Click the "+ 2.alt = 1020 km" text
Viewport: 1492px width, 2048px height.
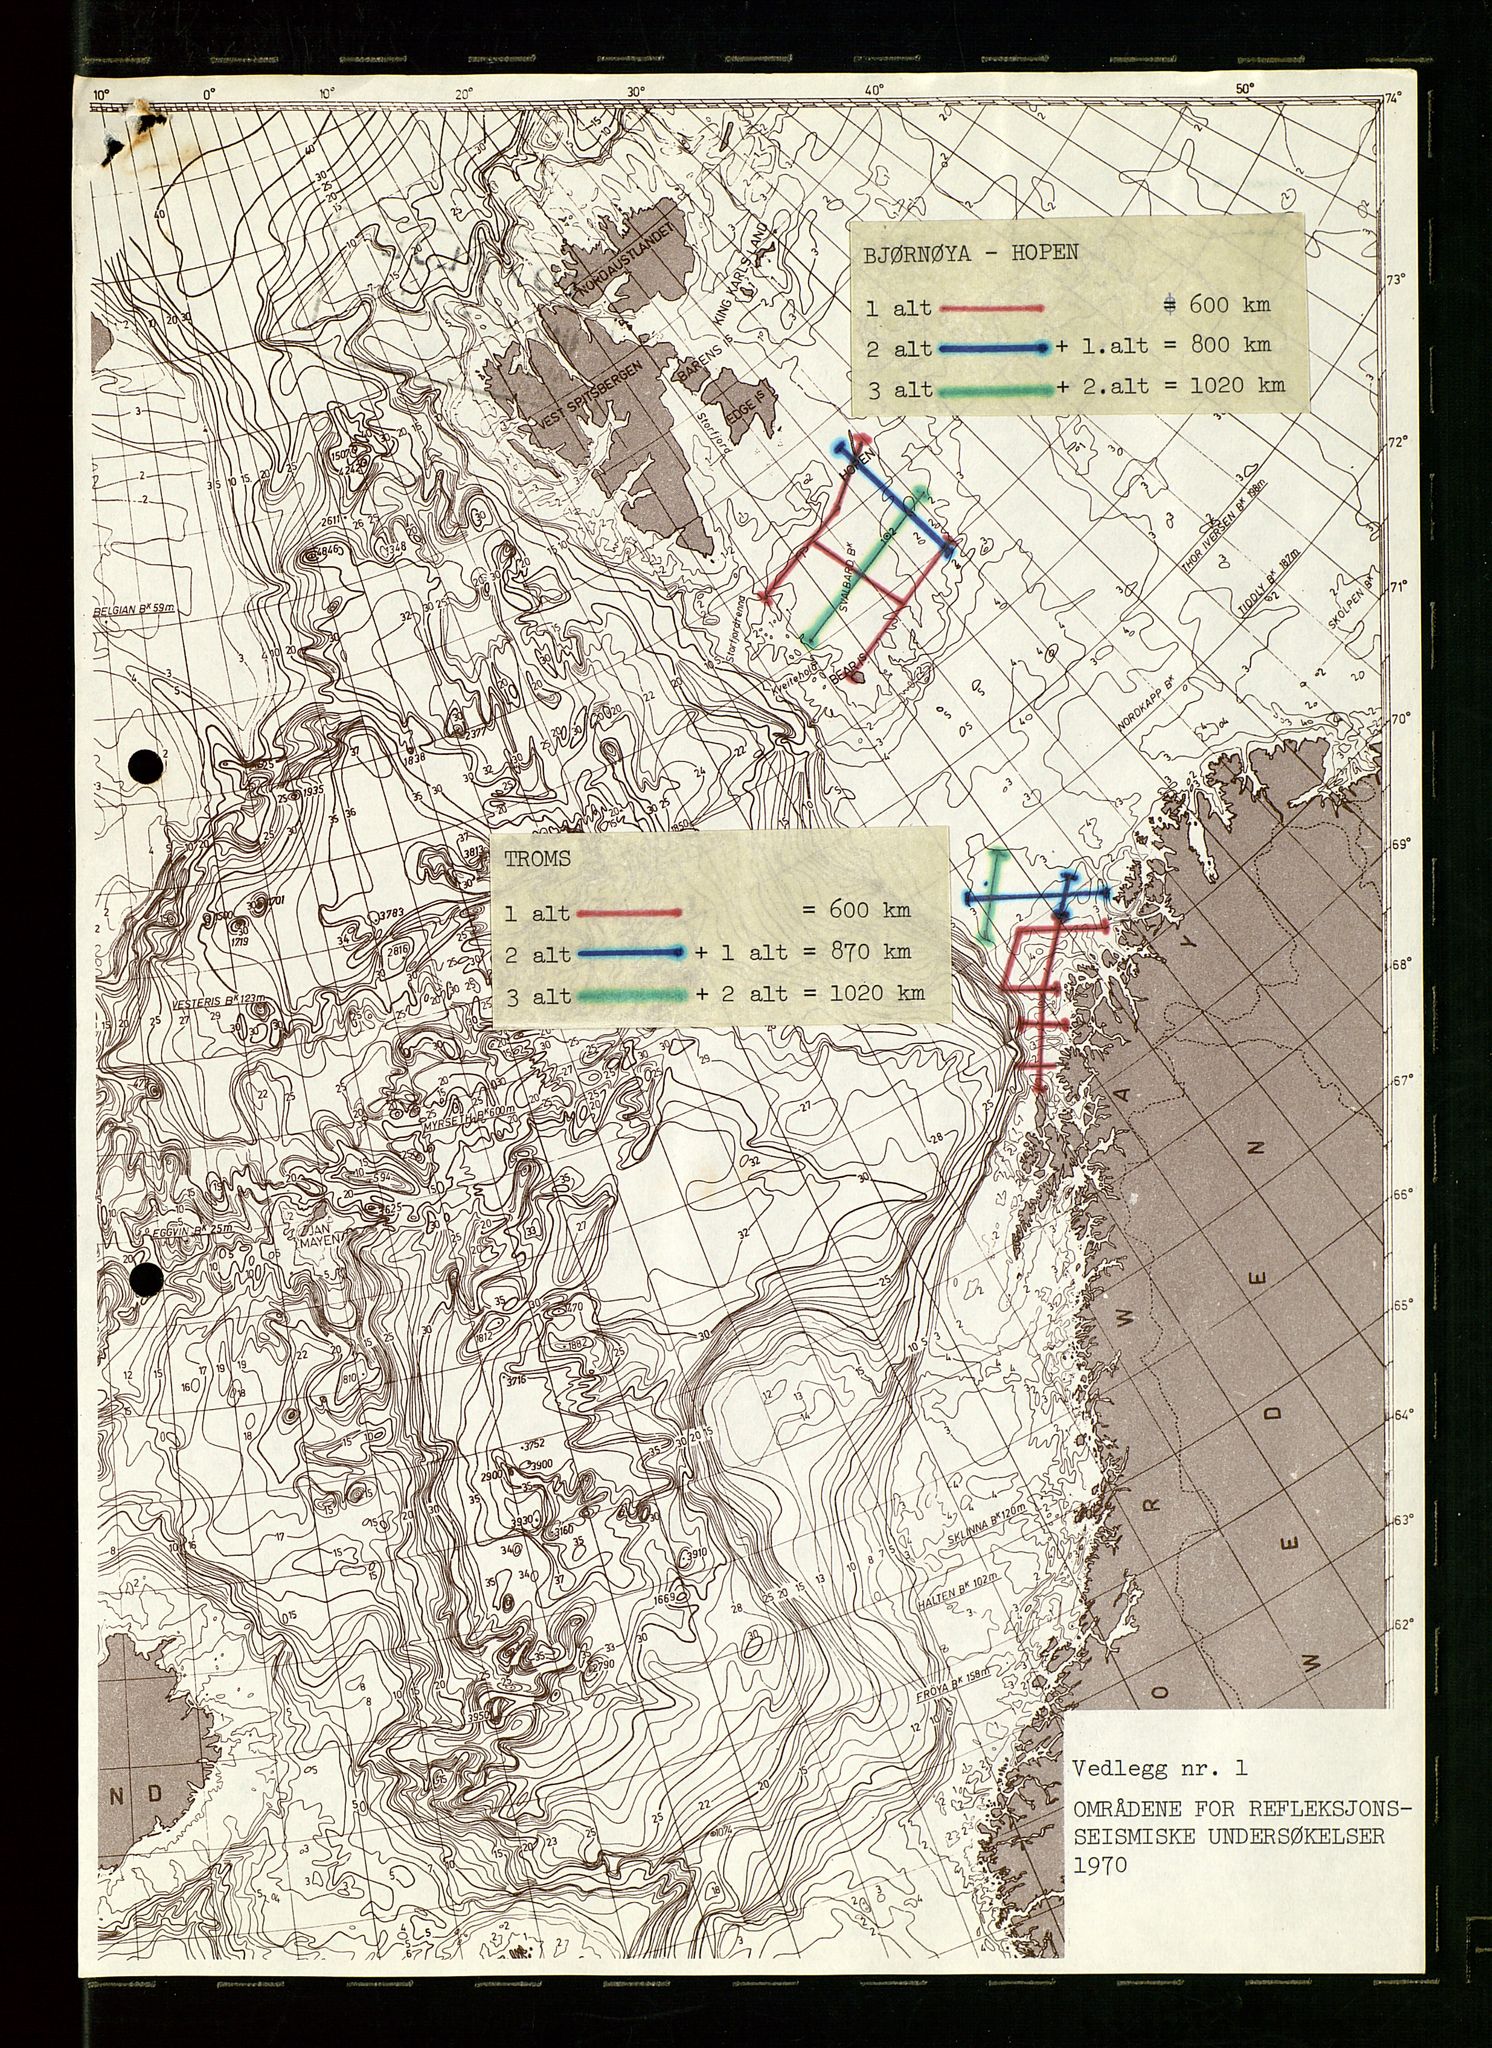coord(1172,388)
